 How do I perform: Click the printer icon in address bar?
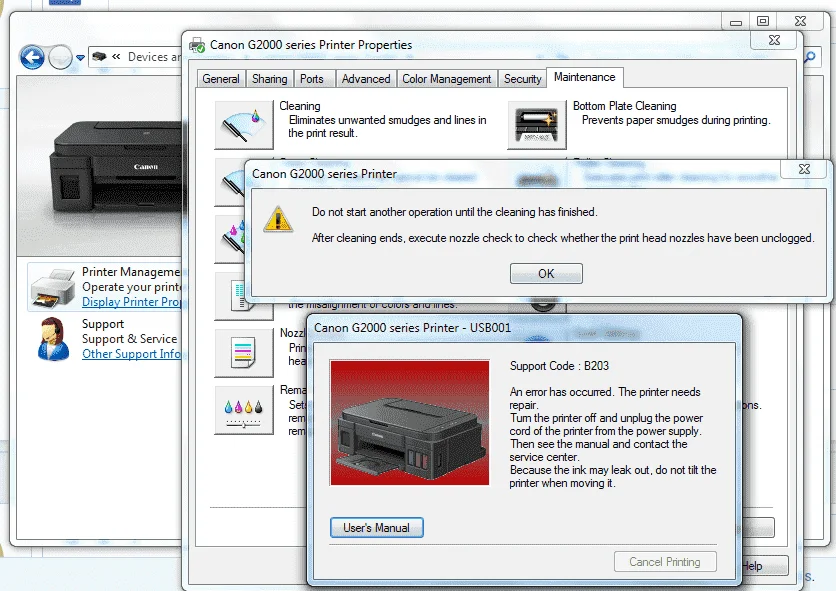coord(99,57)
